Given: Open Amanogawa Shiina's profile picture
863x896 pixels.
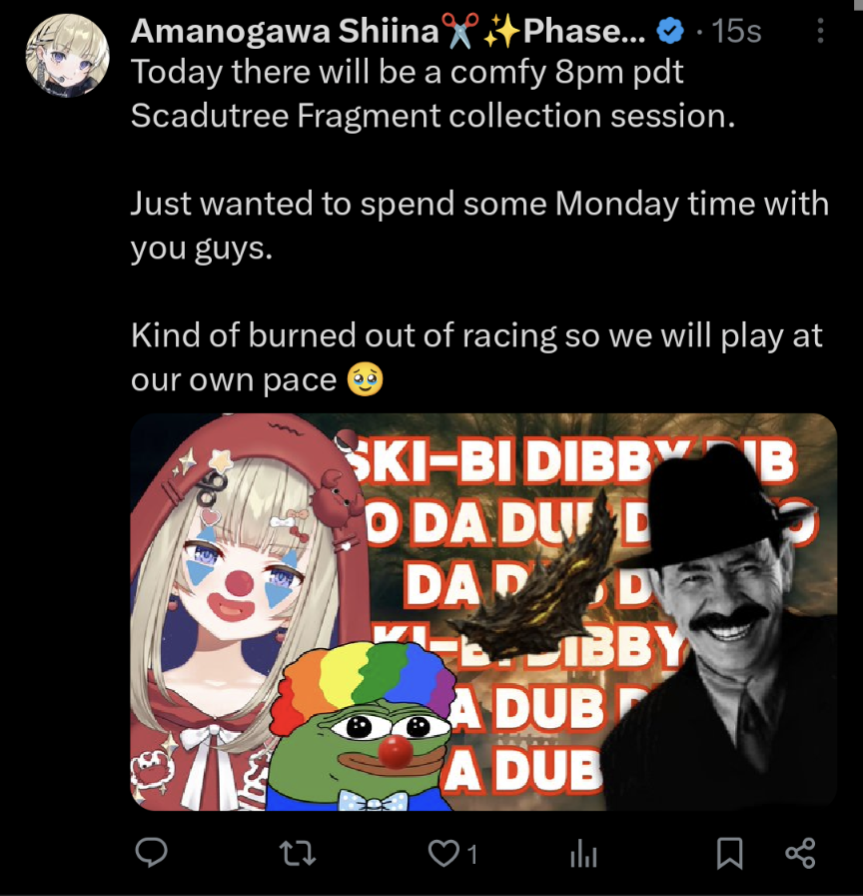Looking at the screenshot, I should click(67, 55).
